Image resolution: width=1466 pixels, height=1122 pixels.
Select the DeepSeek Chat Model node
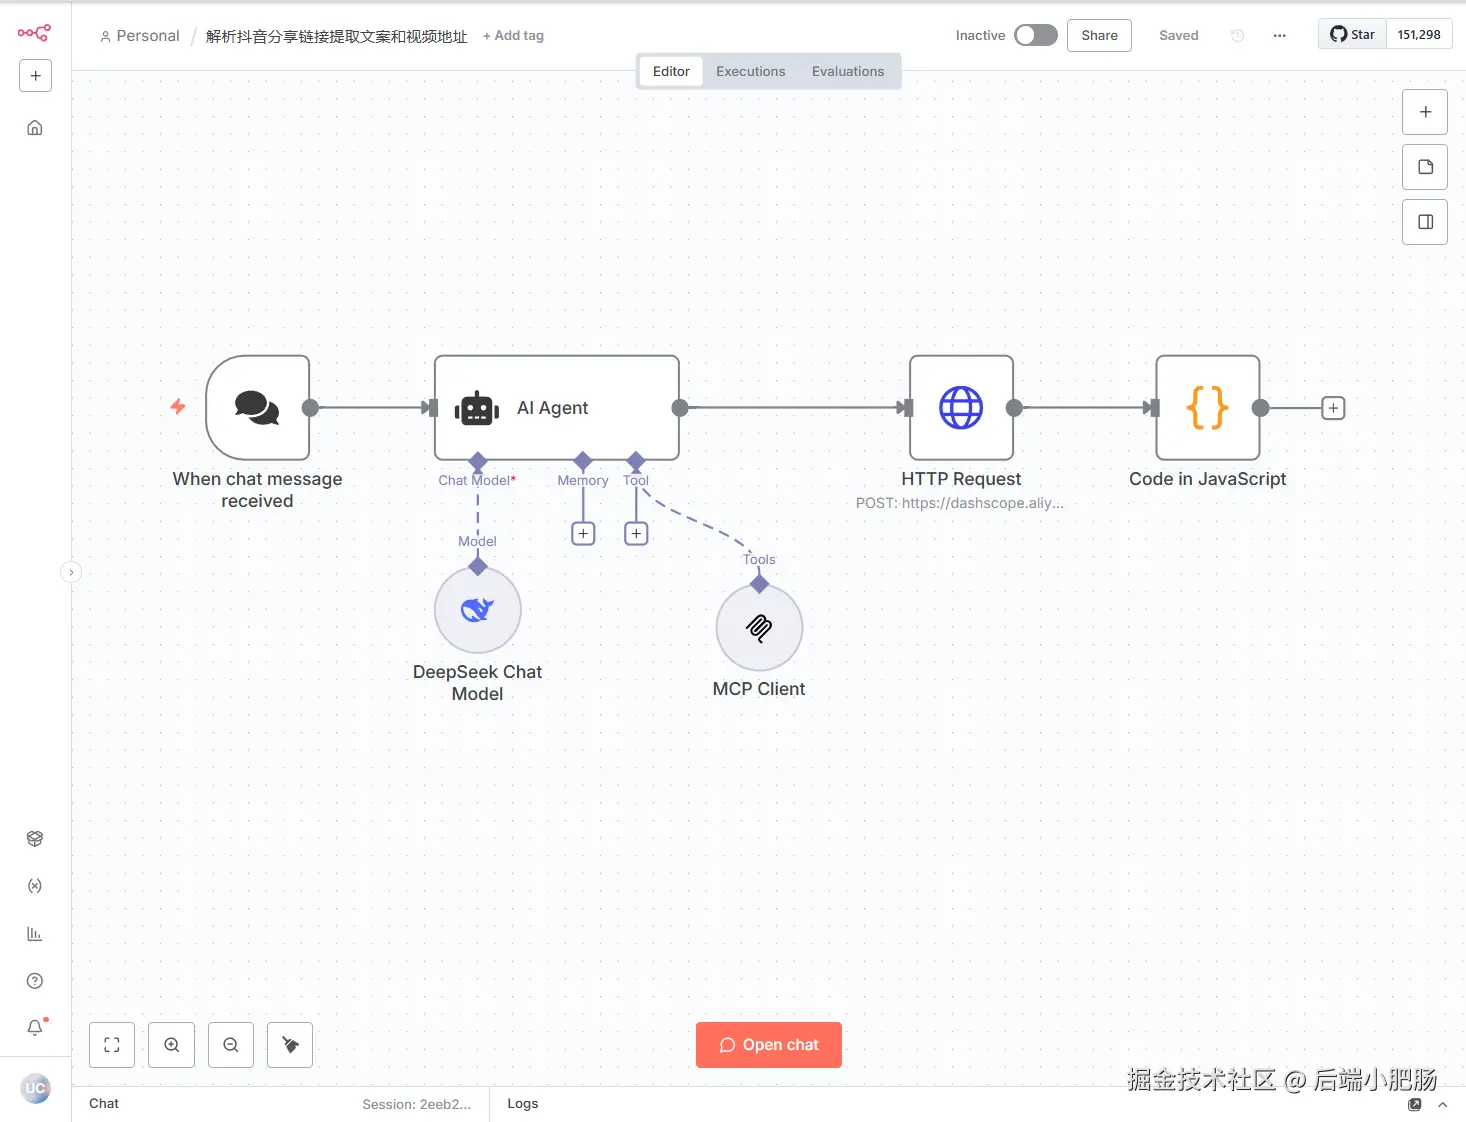pyautogui.click(x=478, y=610)
